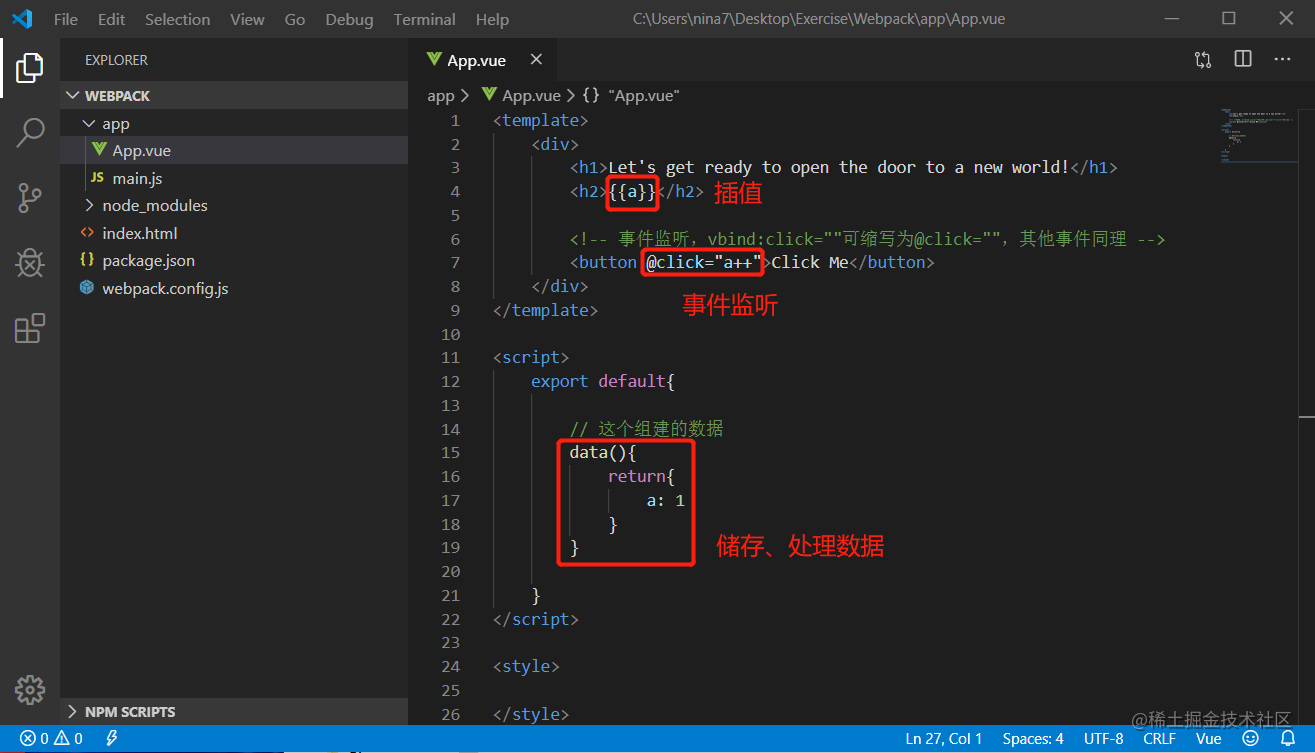Change encoding via UTF-8 status item
The width and height of the screenshot is (1315, 753).
tap(1104, 739)
